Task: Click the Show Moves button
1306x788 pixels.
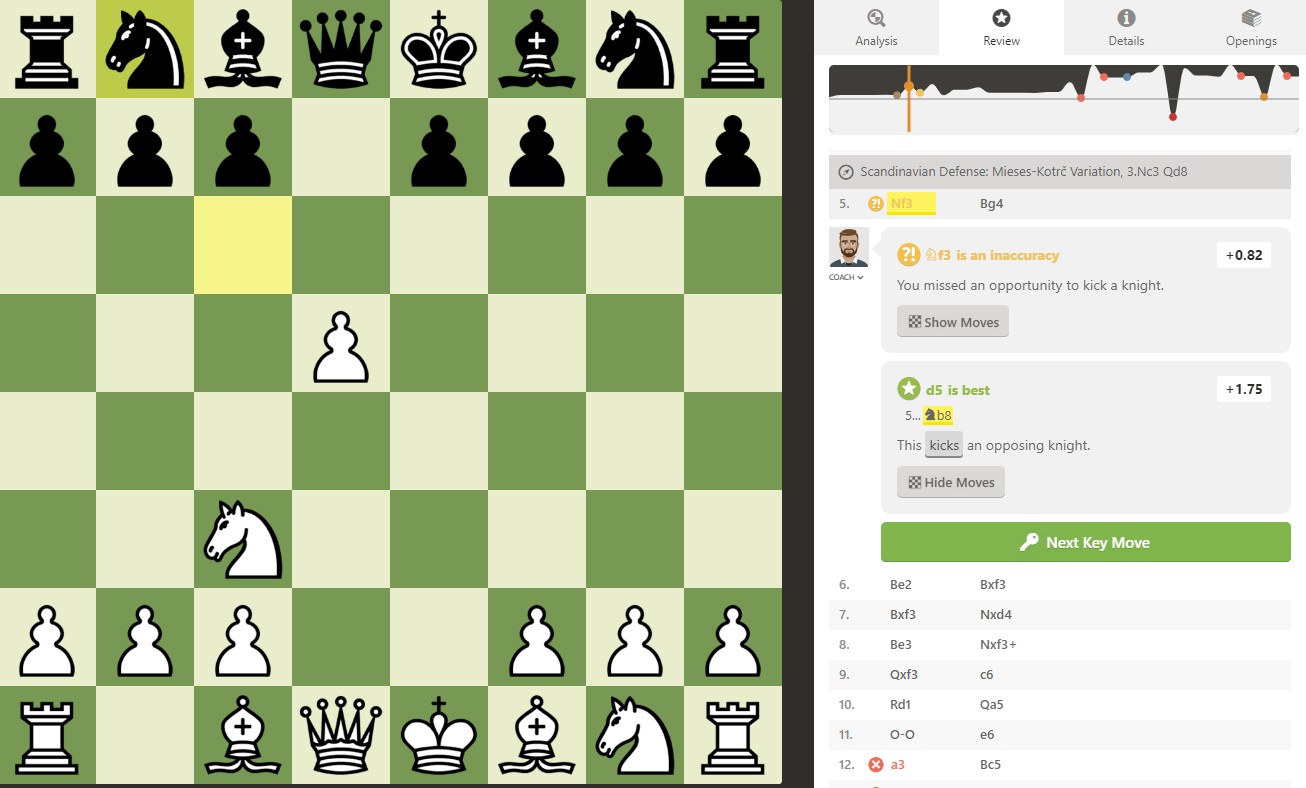Action: click(x=953, y=322)
